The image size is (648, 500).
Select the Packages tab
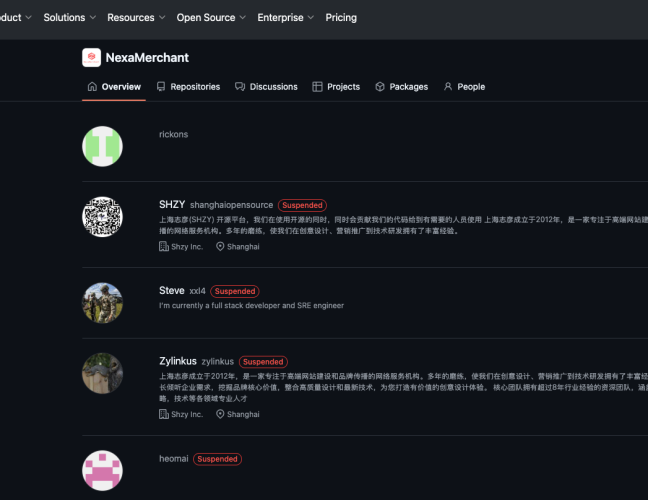(x=401, y=87)
